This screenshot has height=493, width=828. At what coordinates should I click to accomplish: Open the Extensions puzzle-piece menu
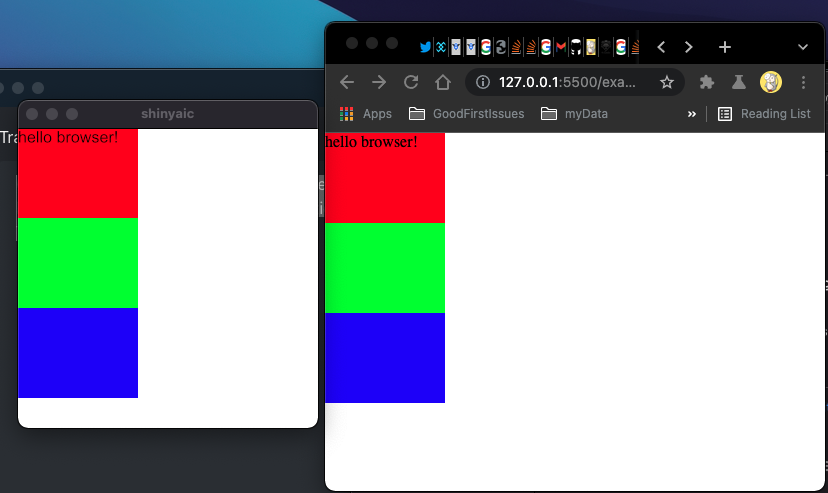pyautogui.click(x=707, y=82)
